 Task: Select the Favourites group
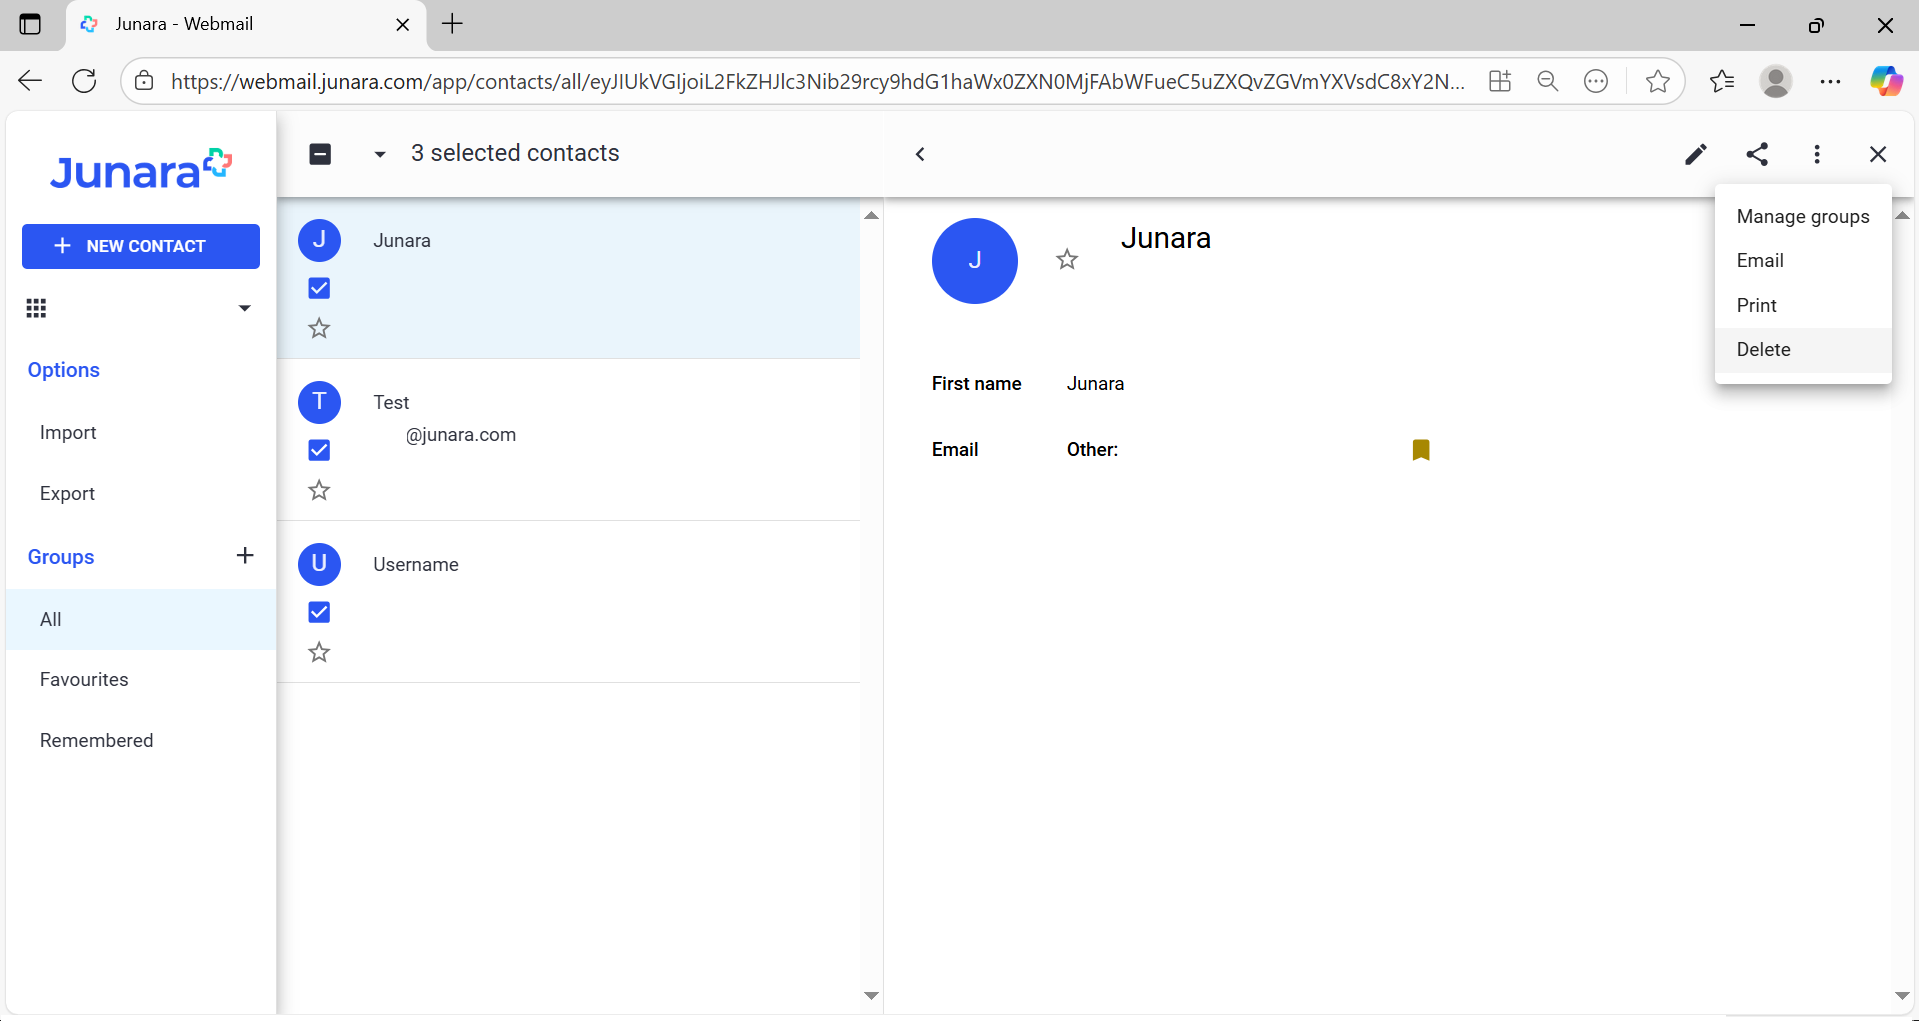point(141,680)
